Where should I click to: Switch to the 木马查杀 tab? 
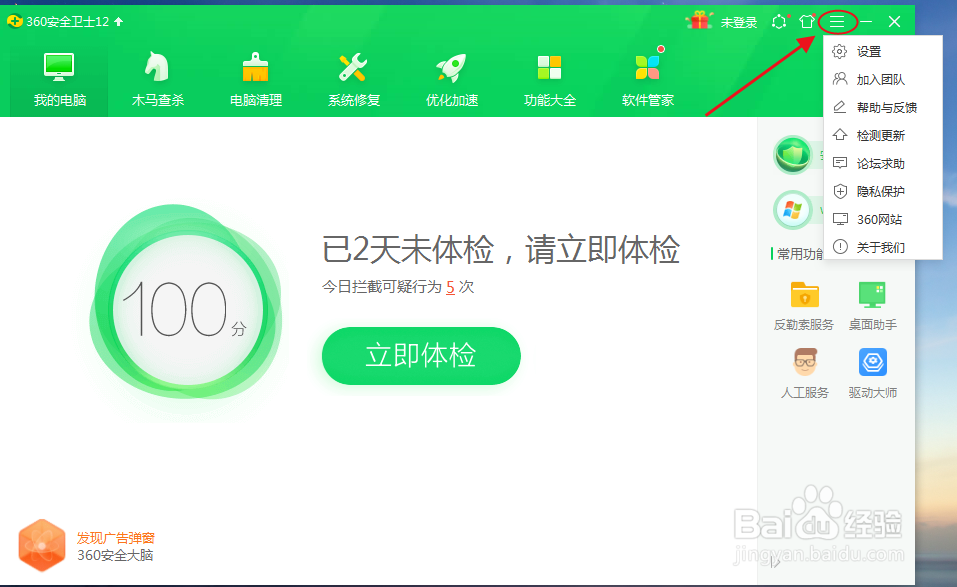[157, 79]
